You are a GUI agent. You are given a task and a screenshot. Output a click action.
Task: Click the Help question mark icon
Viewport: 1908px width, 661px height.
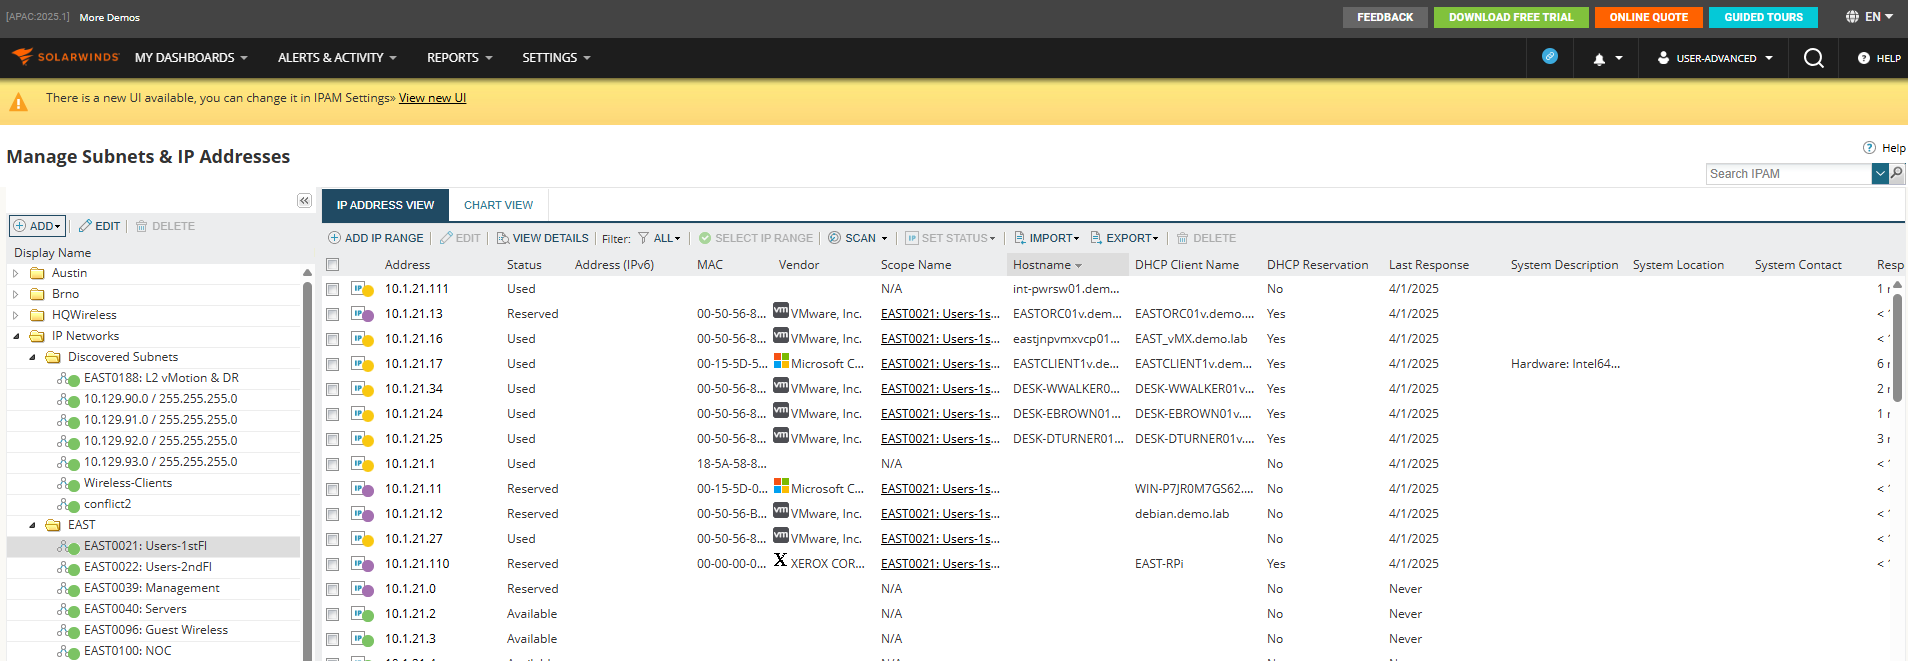tap(1869, 148)
